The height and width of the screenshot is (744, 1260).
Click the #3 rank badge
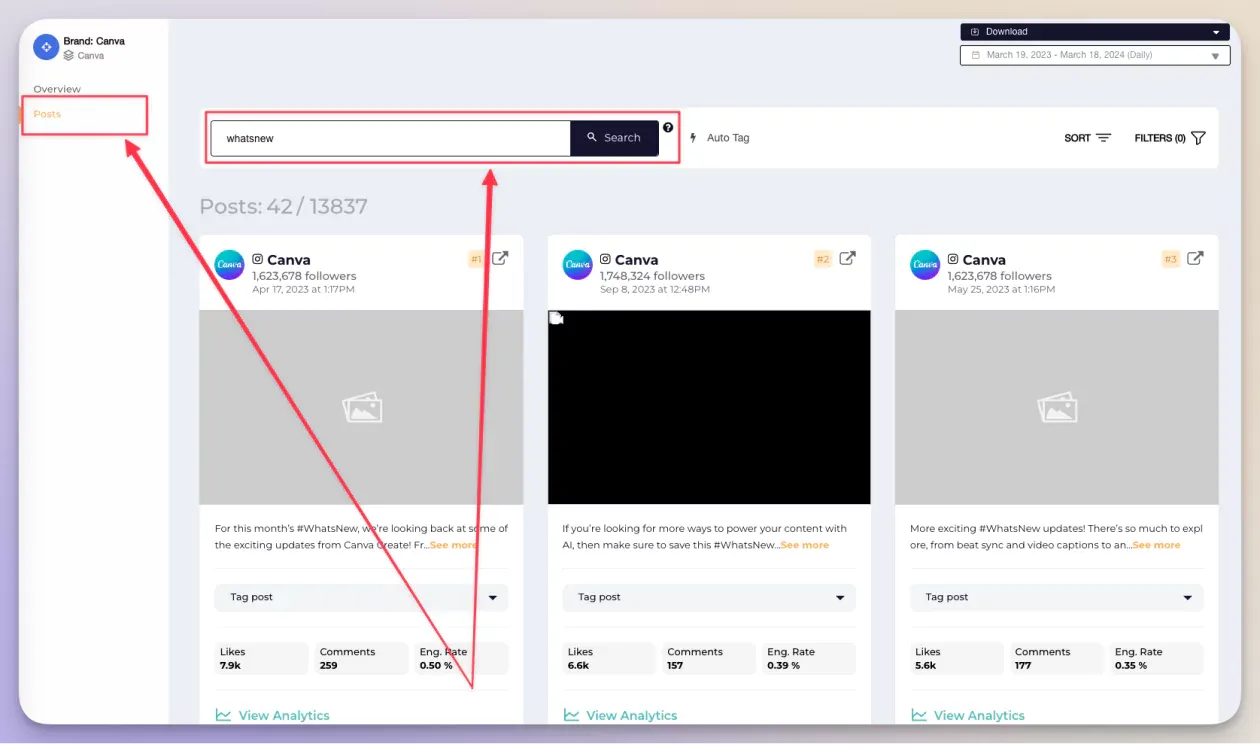point(1171,259)
